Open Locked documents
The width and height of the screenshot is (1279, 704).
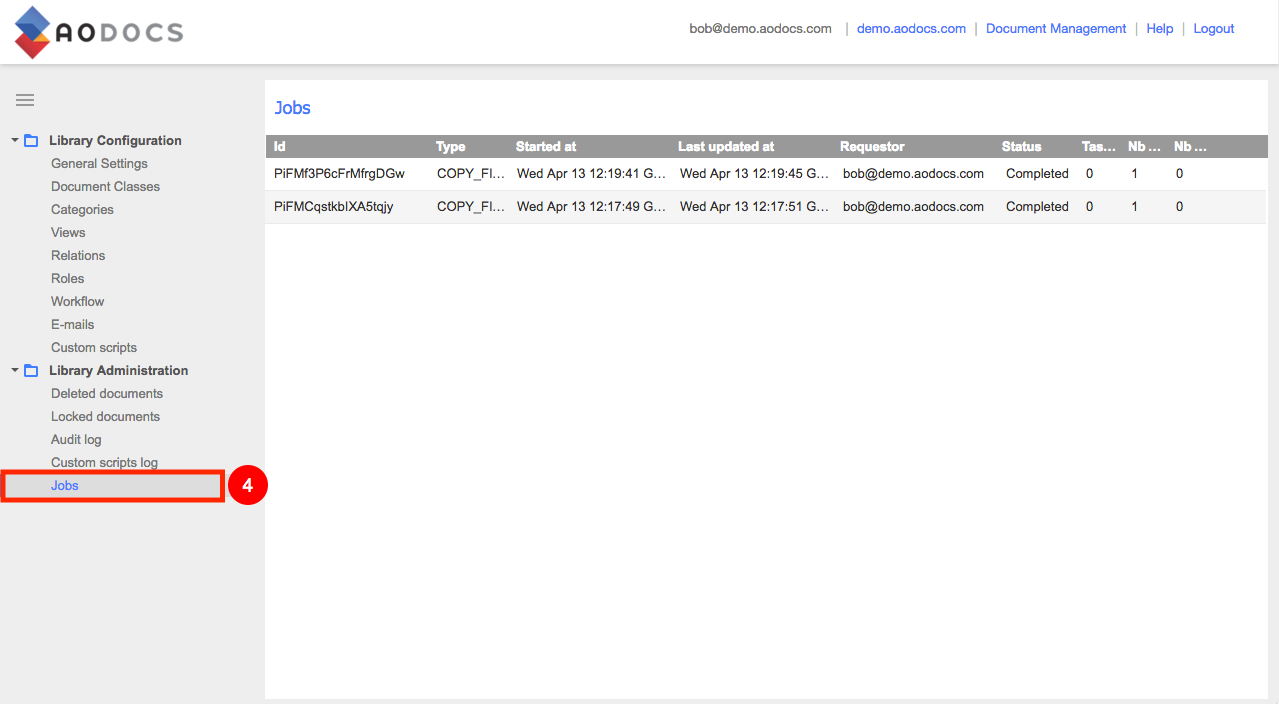coord(105,417)
